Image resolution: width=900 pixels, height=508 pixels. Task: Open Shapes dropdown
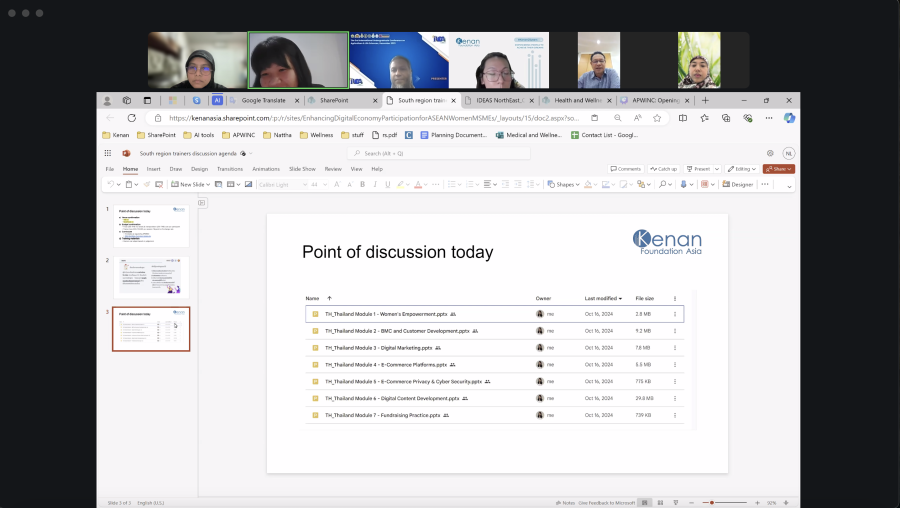coord(564,184)
